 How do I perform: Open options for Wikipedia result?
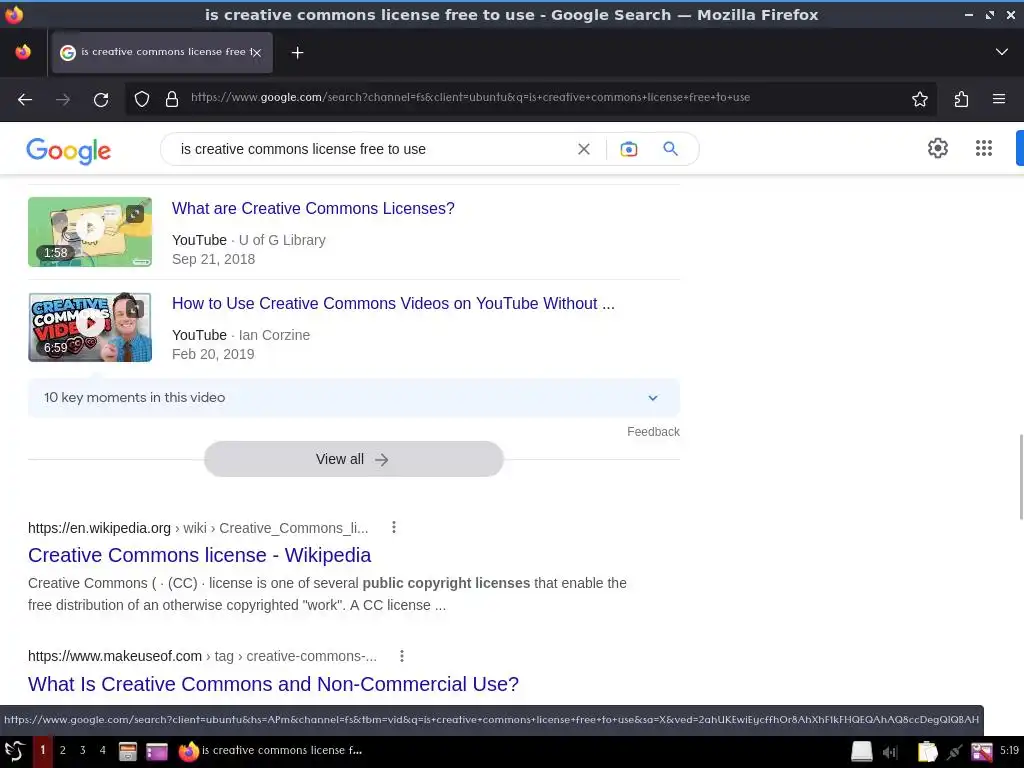point(394,527)
